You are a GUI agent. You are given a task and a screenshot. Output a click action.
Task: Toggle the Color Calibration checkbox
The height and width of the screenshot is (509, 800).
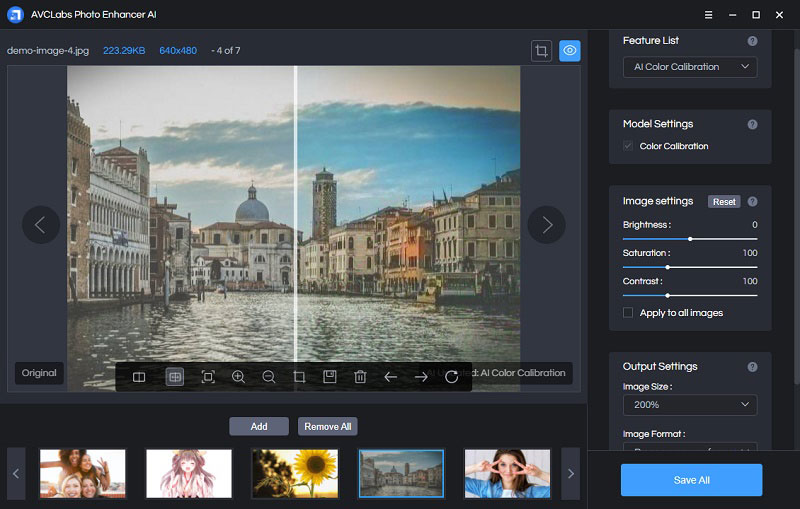click(x=628, y=146)
